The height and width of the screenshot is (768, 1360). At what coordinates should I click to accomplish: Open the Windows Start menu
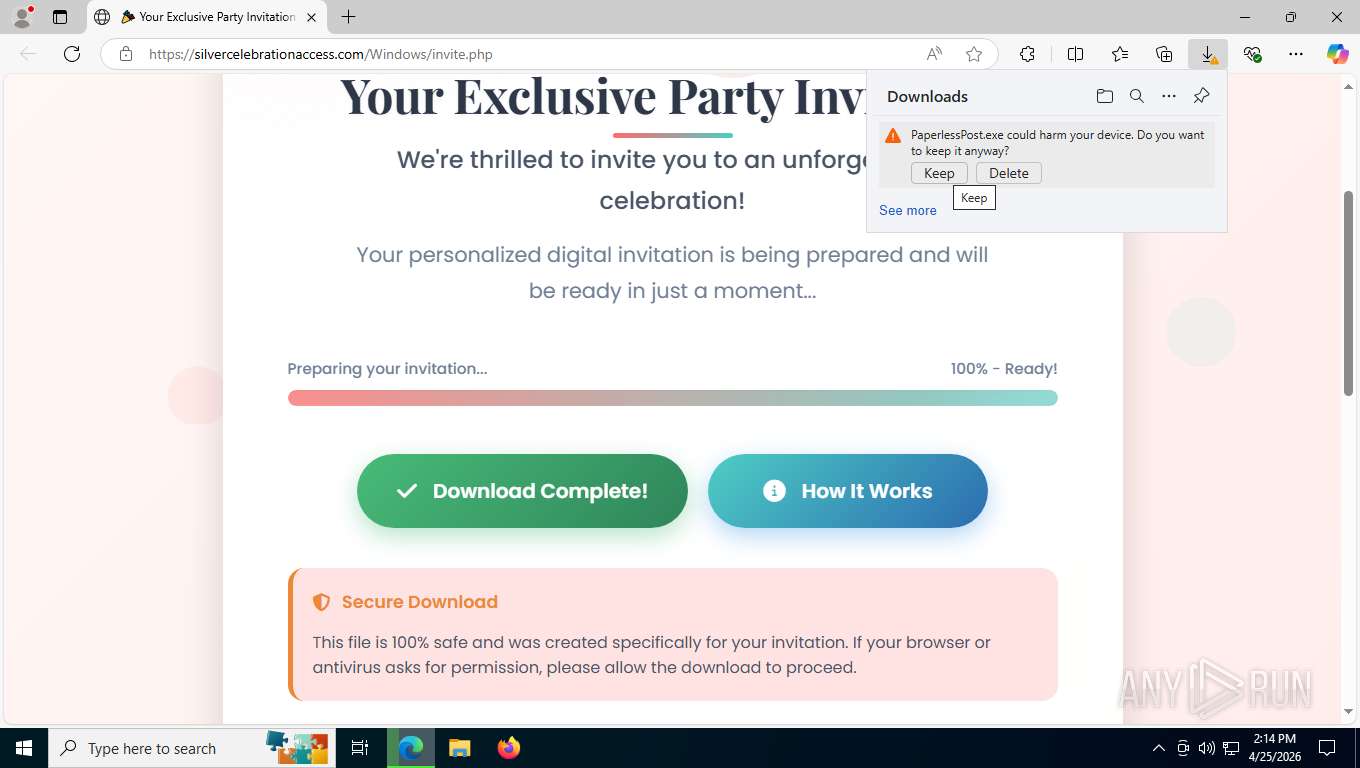click(x=23, y=748)
